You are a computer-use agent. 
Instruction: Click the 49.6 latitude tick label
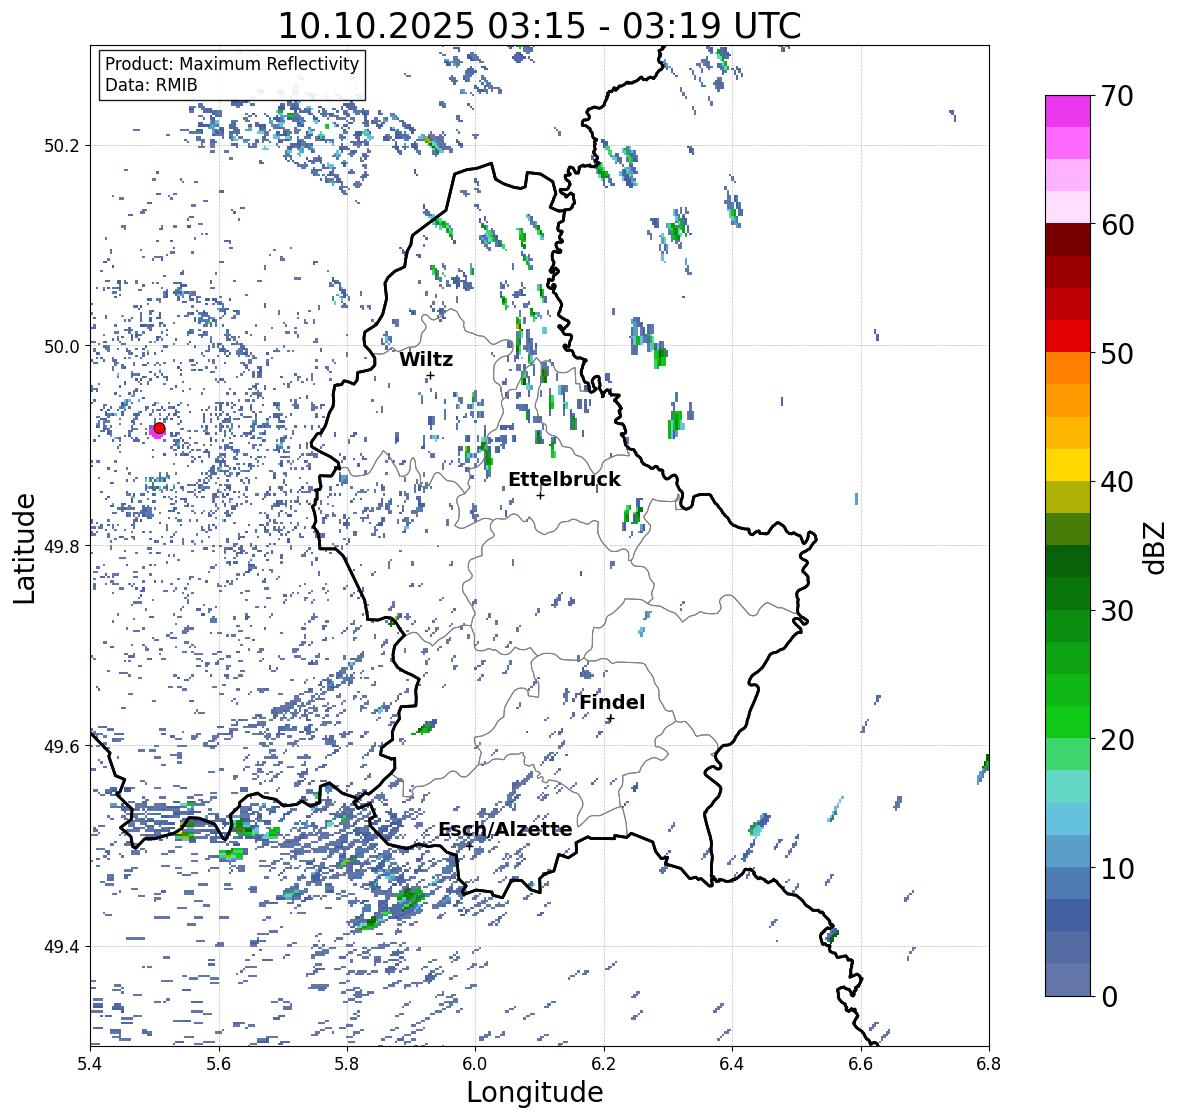click(62, 746)
